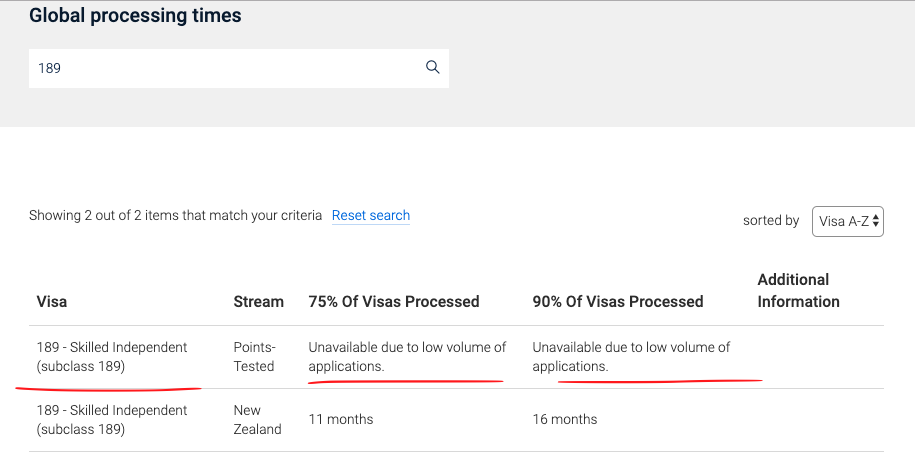Click the 11 months processing time
This screenshot has width=915, height=458.
point(341,419)
